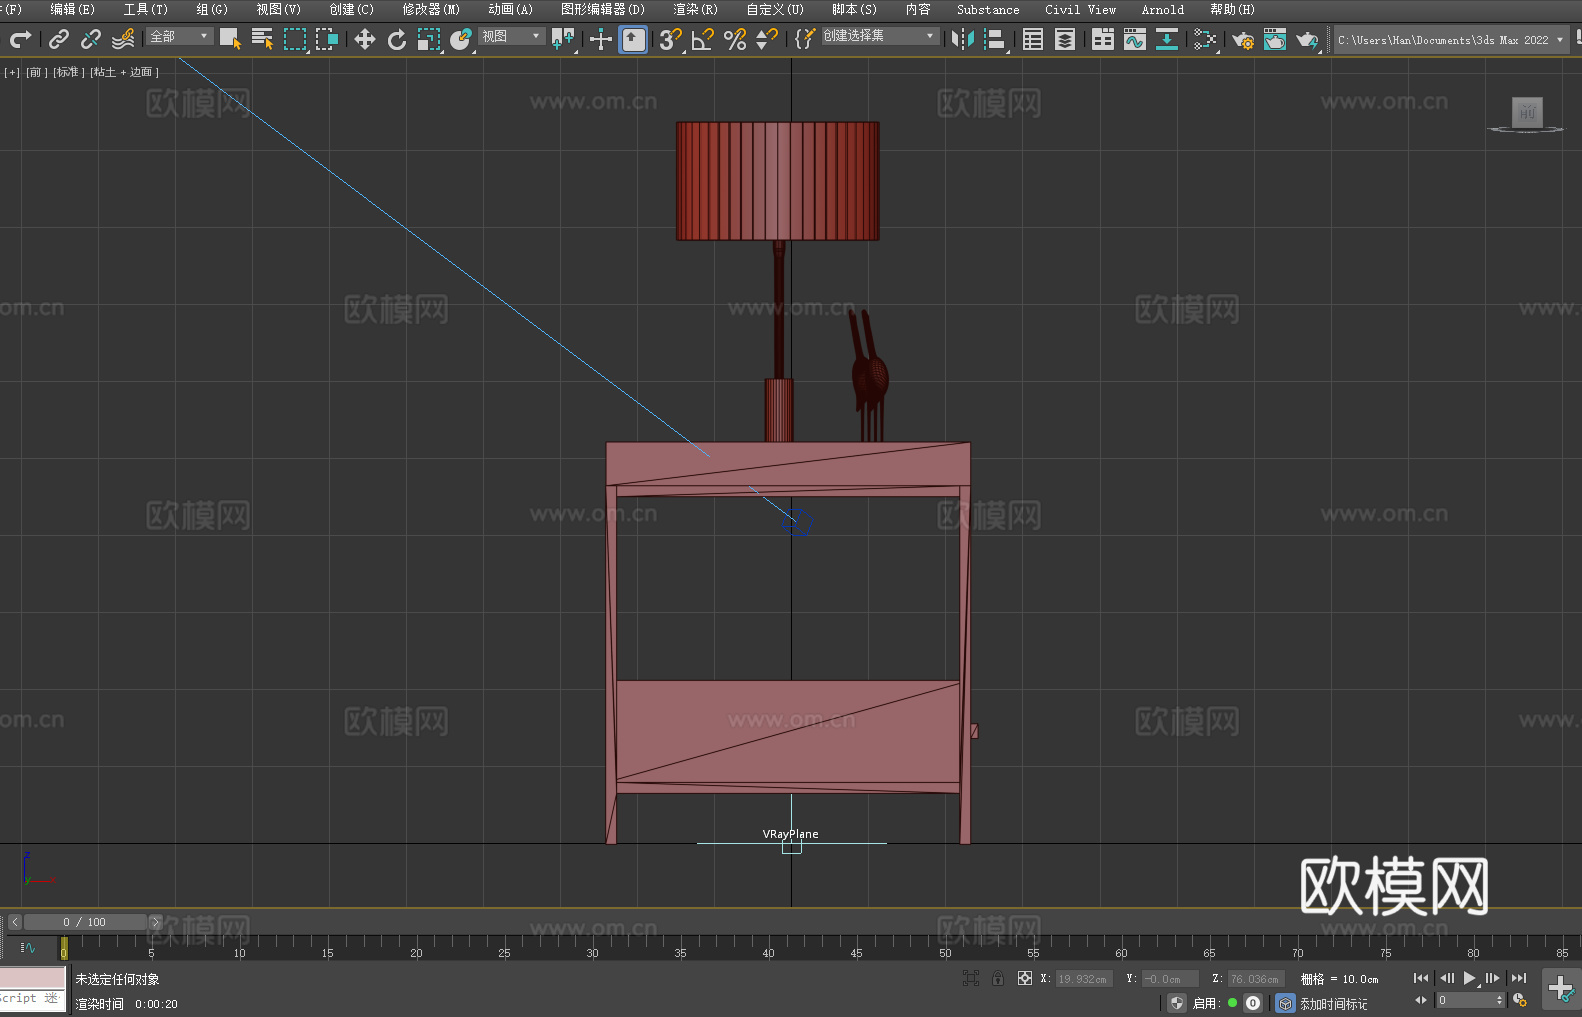Select the Unlink selection tool
1582x1017 pixels.
click(91, 39)
